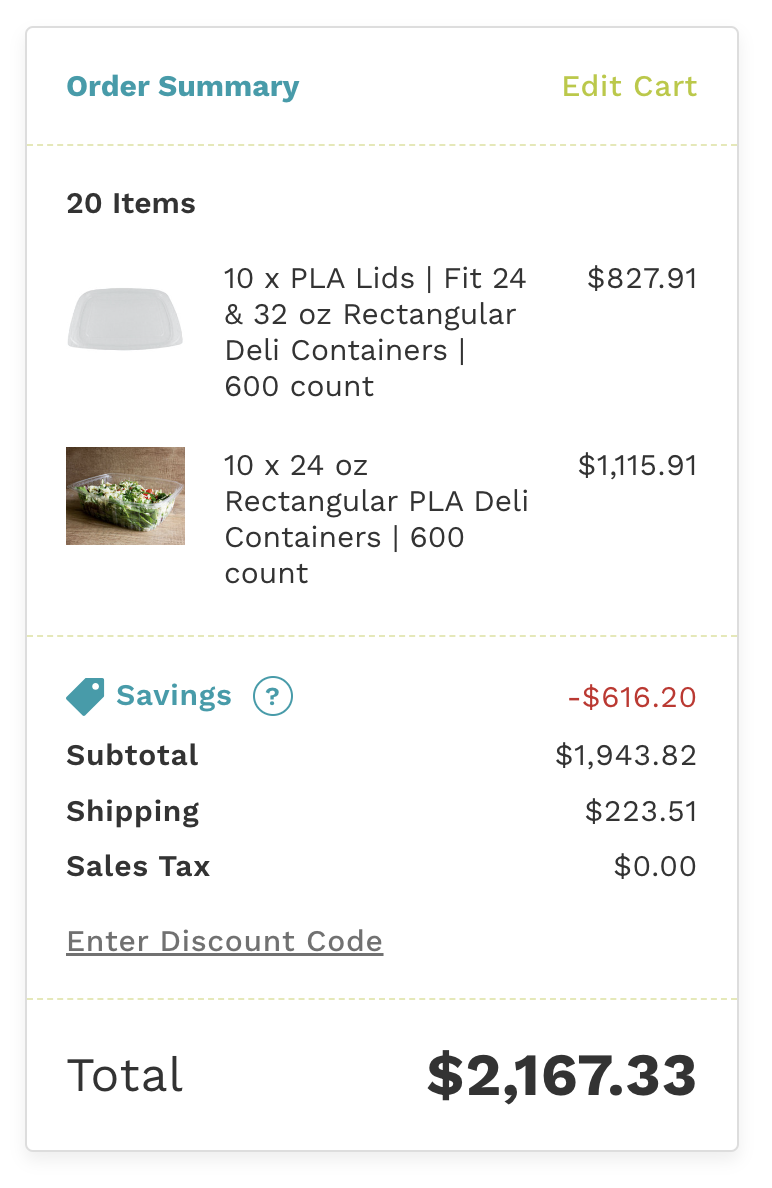Click the 20 Items label
Image resolution: width=772 pixels, height=1188 pixels.
click(x=130, y=203)
